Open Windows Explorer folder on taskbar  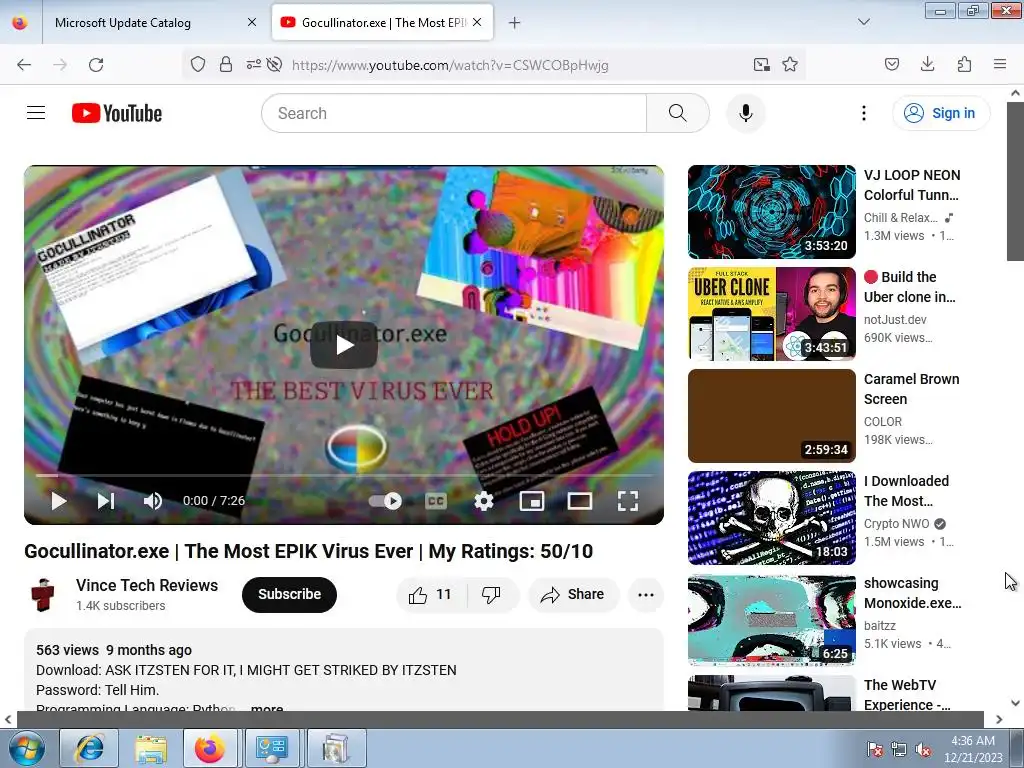tap(151, 748)
